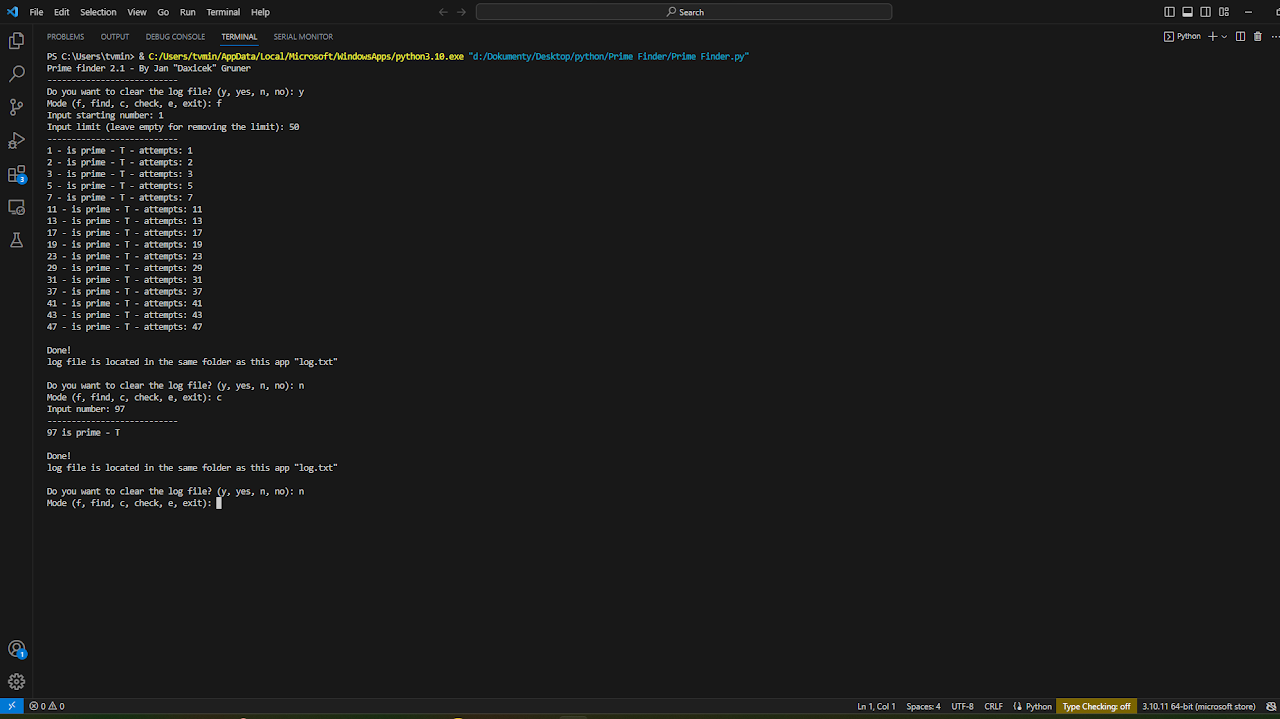Switch to the Problems panel tab
The width and height of the screenshot is (1280, 719).
coord(65,37)
